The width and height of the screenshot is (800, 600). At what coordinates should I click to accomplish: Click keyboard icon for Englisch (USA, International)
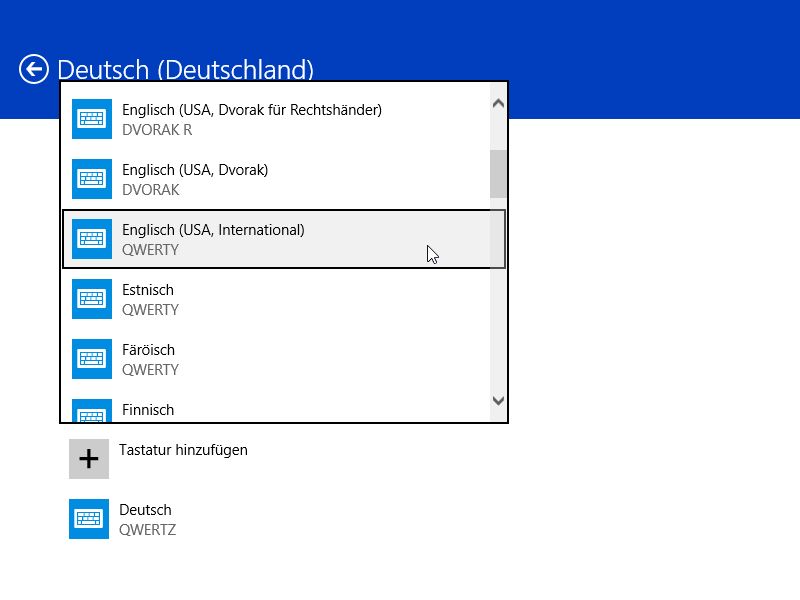(x=92, y=239)
